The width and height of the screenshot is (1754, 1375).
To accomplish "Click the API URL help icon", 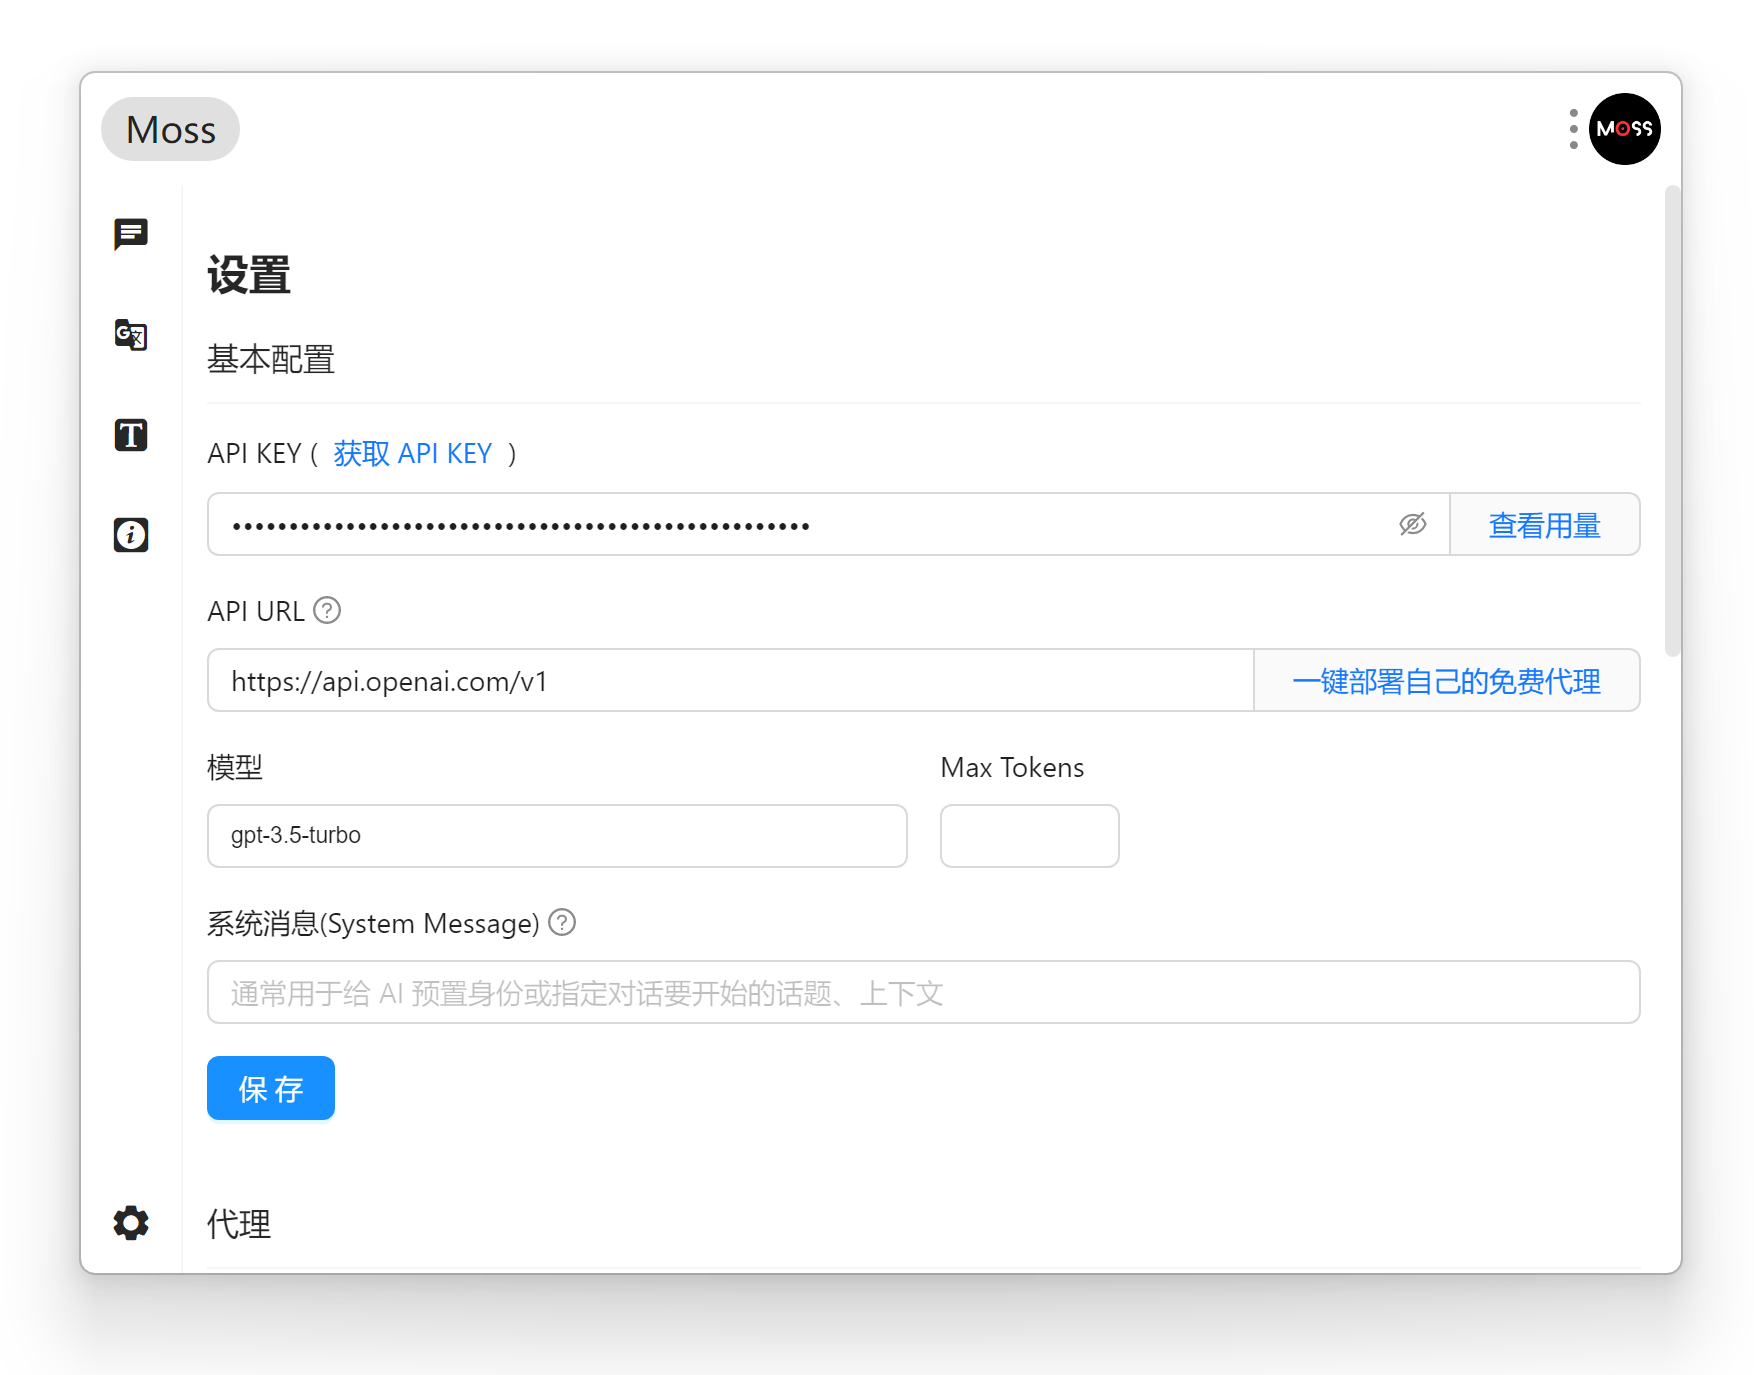I will tap(327, 610).
